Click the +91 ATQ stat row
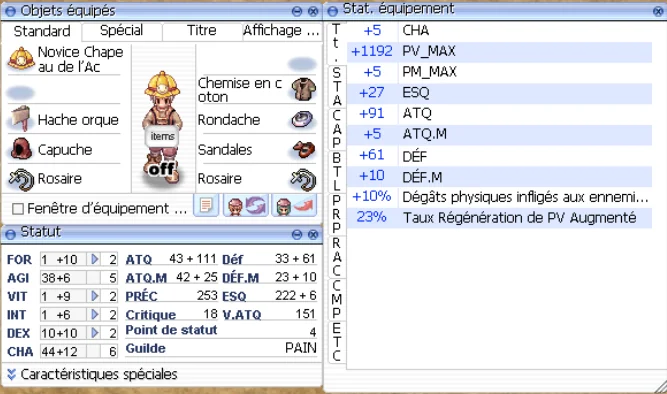 pos(499,114)
